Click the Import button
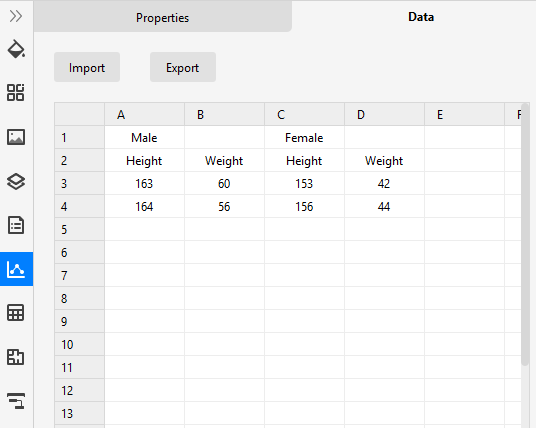Viewport: 536px width, 428px height. [87, 67]
